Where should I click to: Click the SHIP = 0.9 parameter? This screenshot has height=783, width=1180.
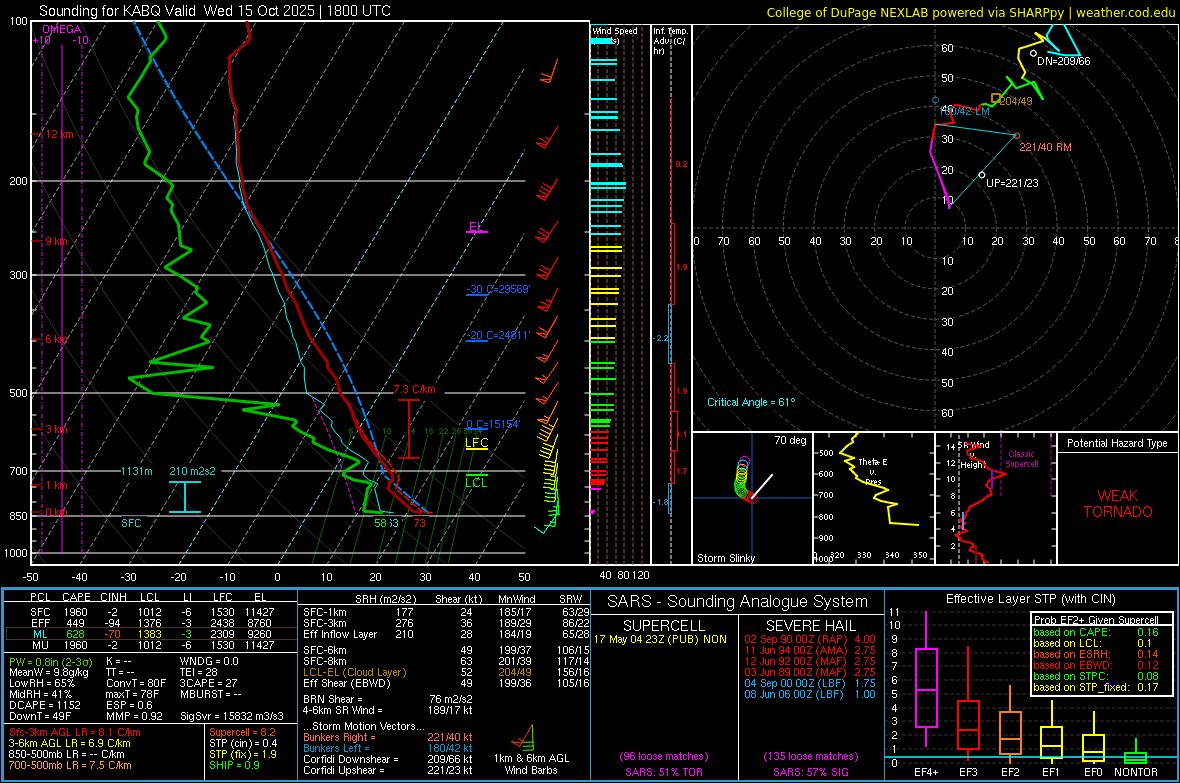[x=234, y=765]
